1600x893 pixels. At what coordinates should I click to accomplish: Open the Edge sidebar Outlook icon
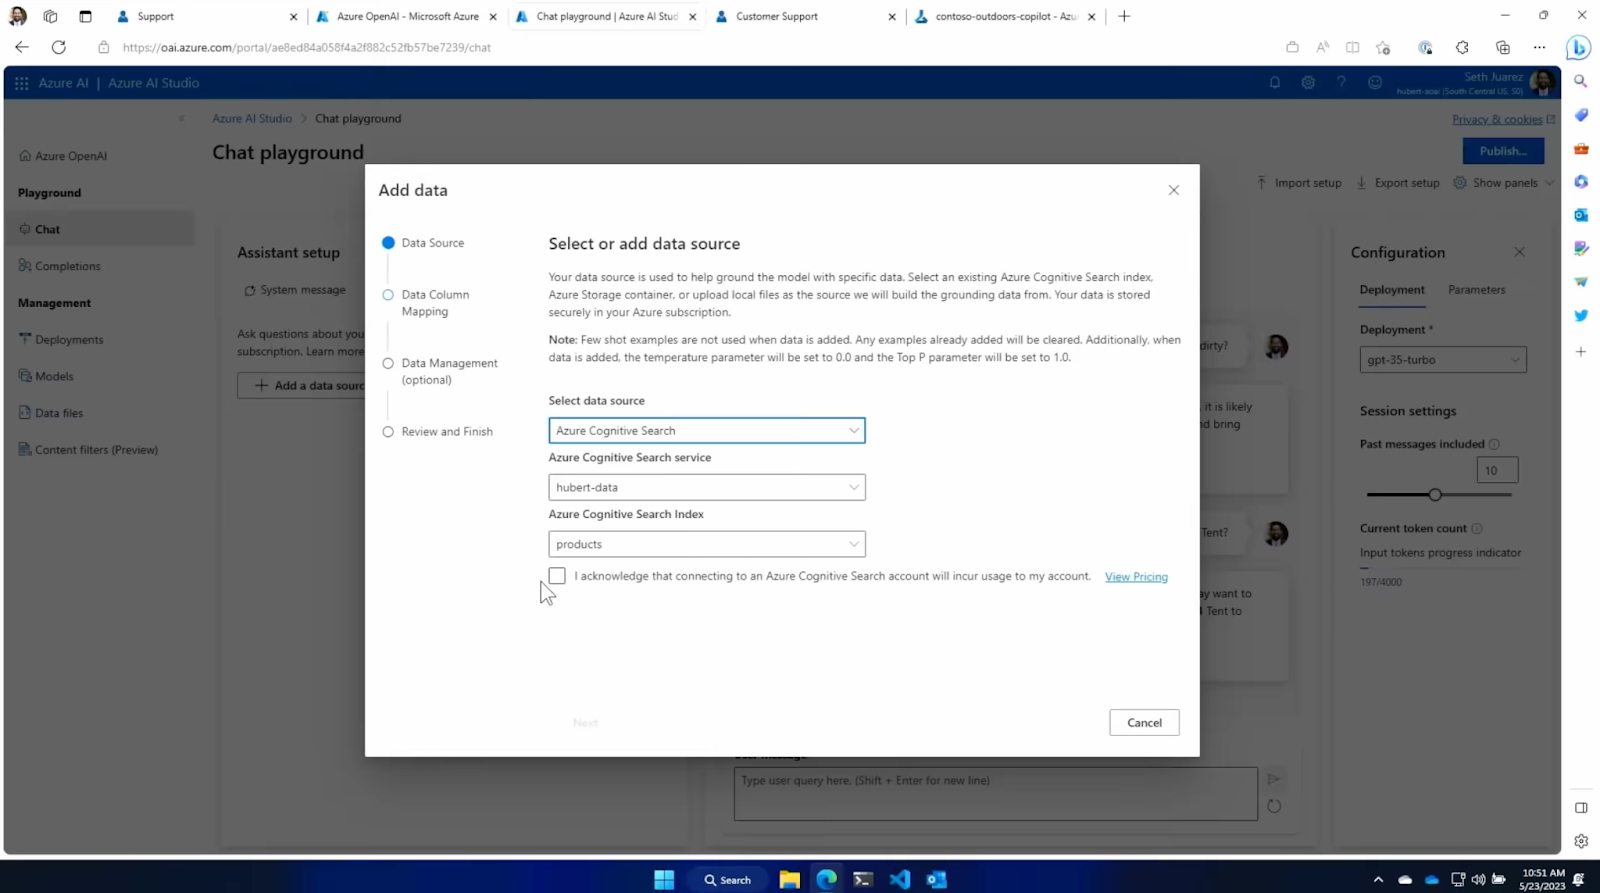click(x=1580, y=215)
